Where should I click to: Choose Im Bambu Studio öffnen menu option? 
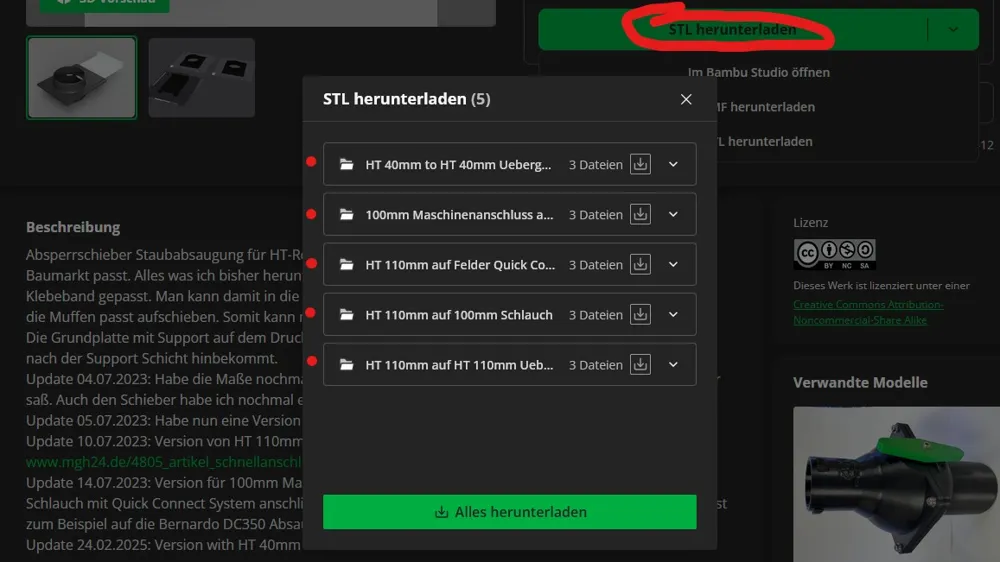pyautogui.click(x=758, y=72)
